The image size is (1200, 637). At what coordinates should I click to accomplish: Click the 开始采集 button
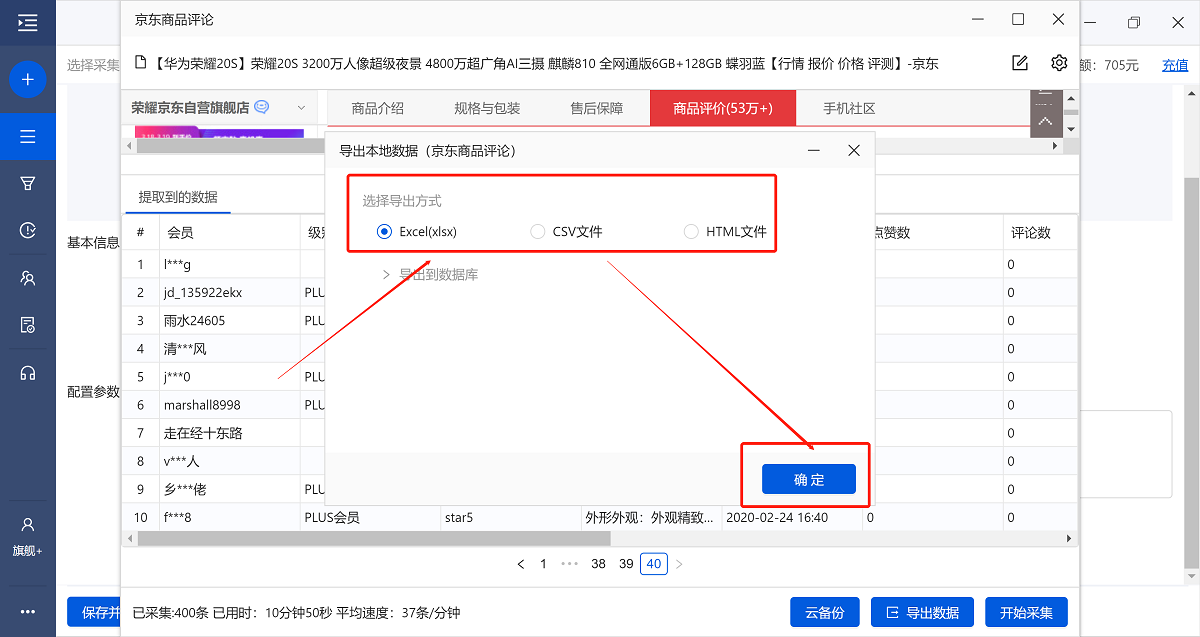pos(1027,613)
